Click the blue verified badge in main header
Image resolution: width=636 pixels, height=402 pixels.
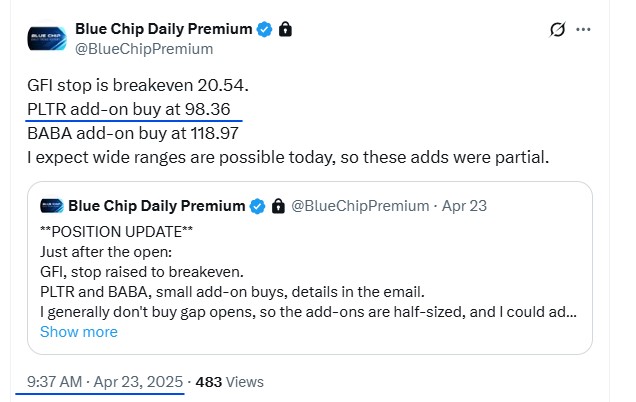[265, 29]
